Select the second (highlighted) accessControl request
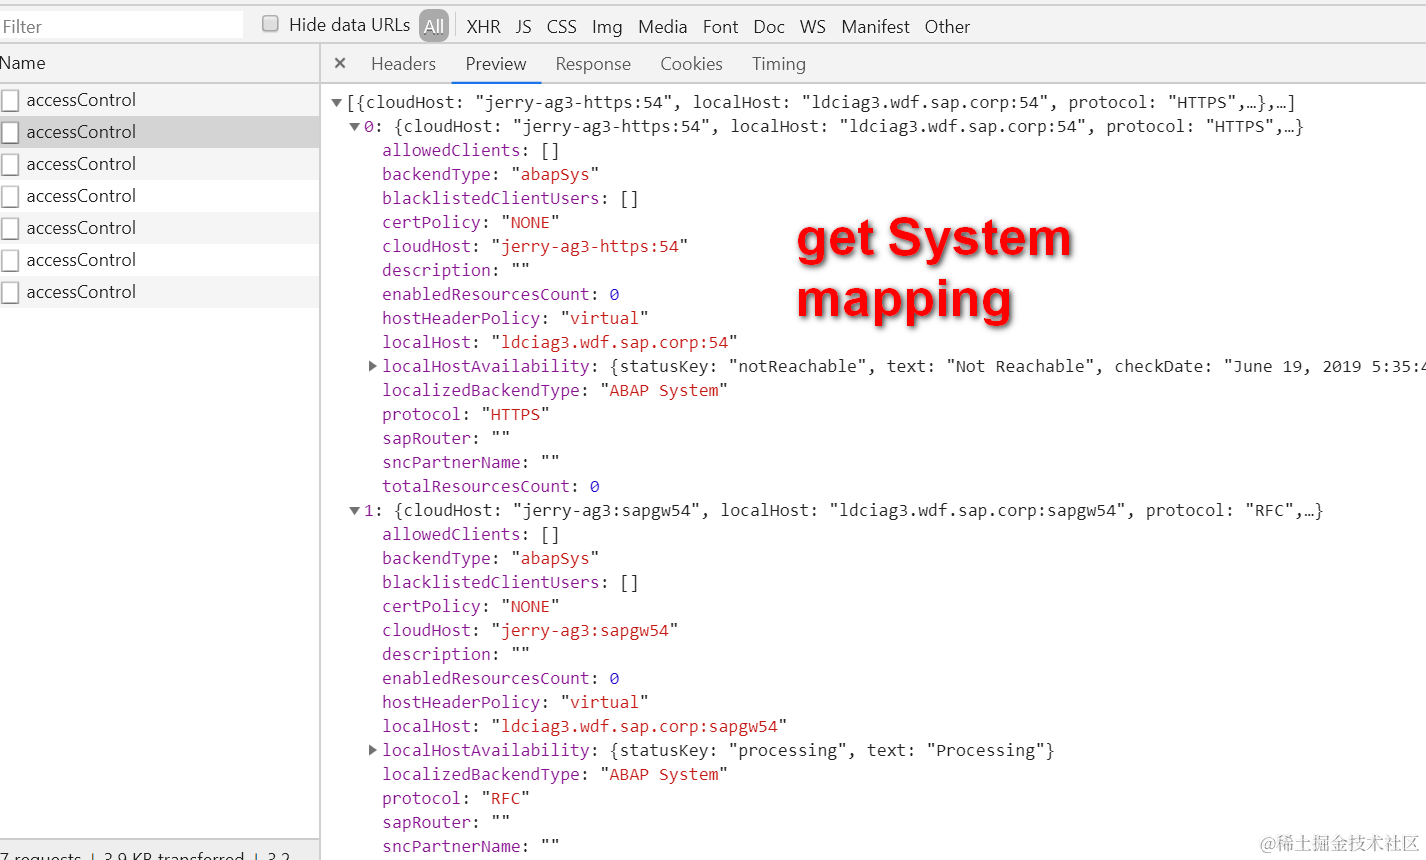 pos(160,132)
